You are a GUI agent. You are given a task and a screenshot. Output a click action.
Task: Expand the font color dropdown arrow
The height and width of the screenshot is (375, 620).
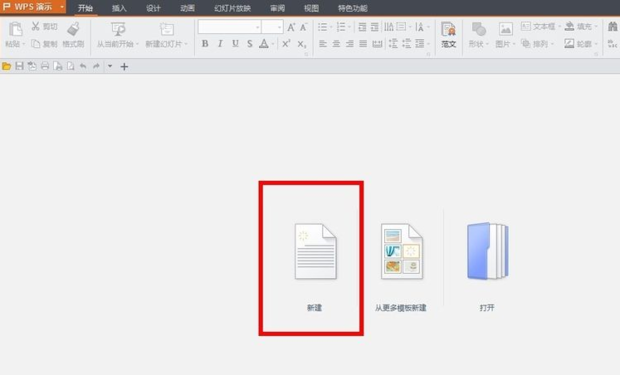point(273,44)
